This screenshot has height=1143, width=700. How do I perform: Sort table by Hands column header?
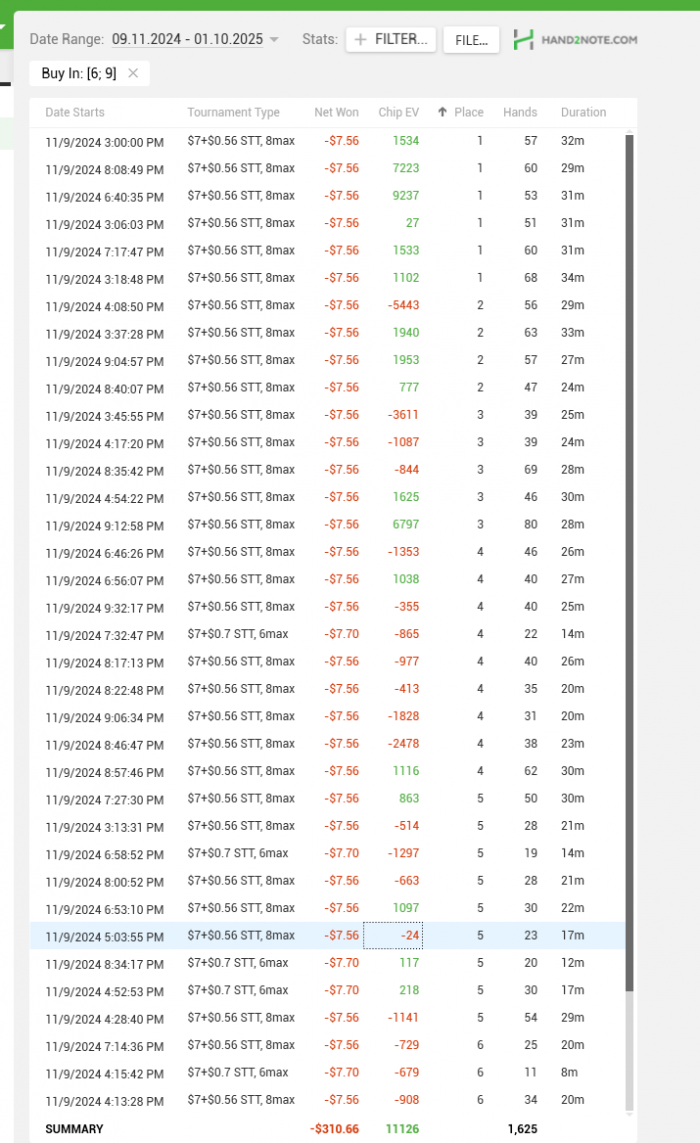[x=520, y=112]
